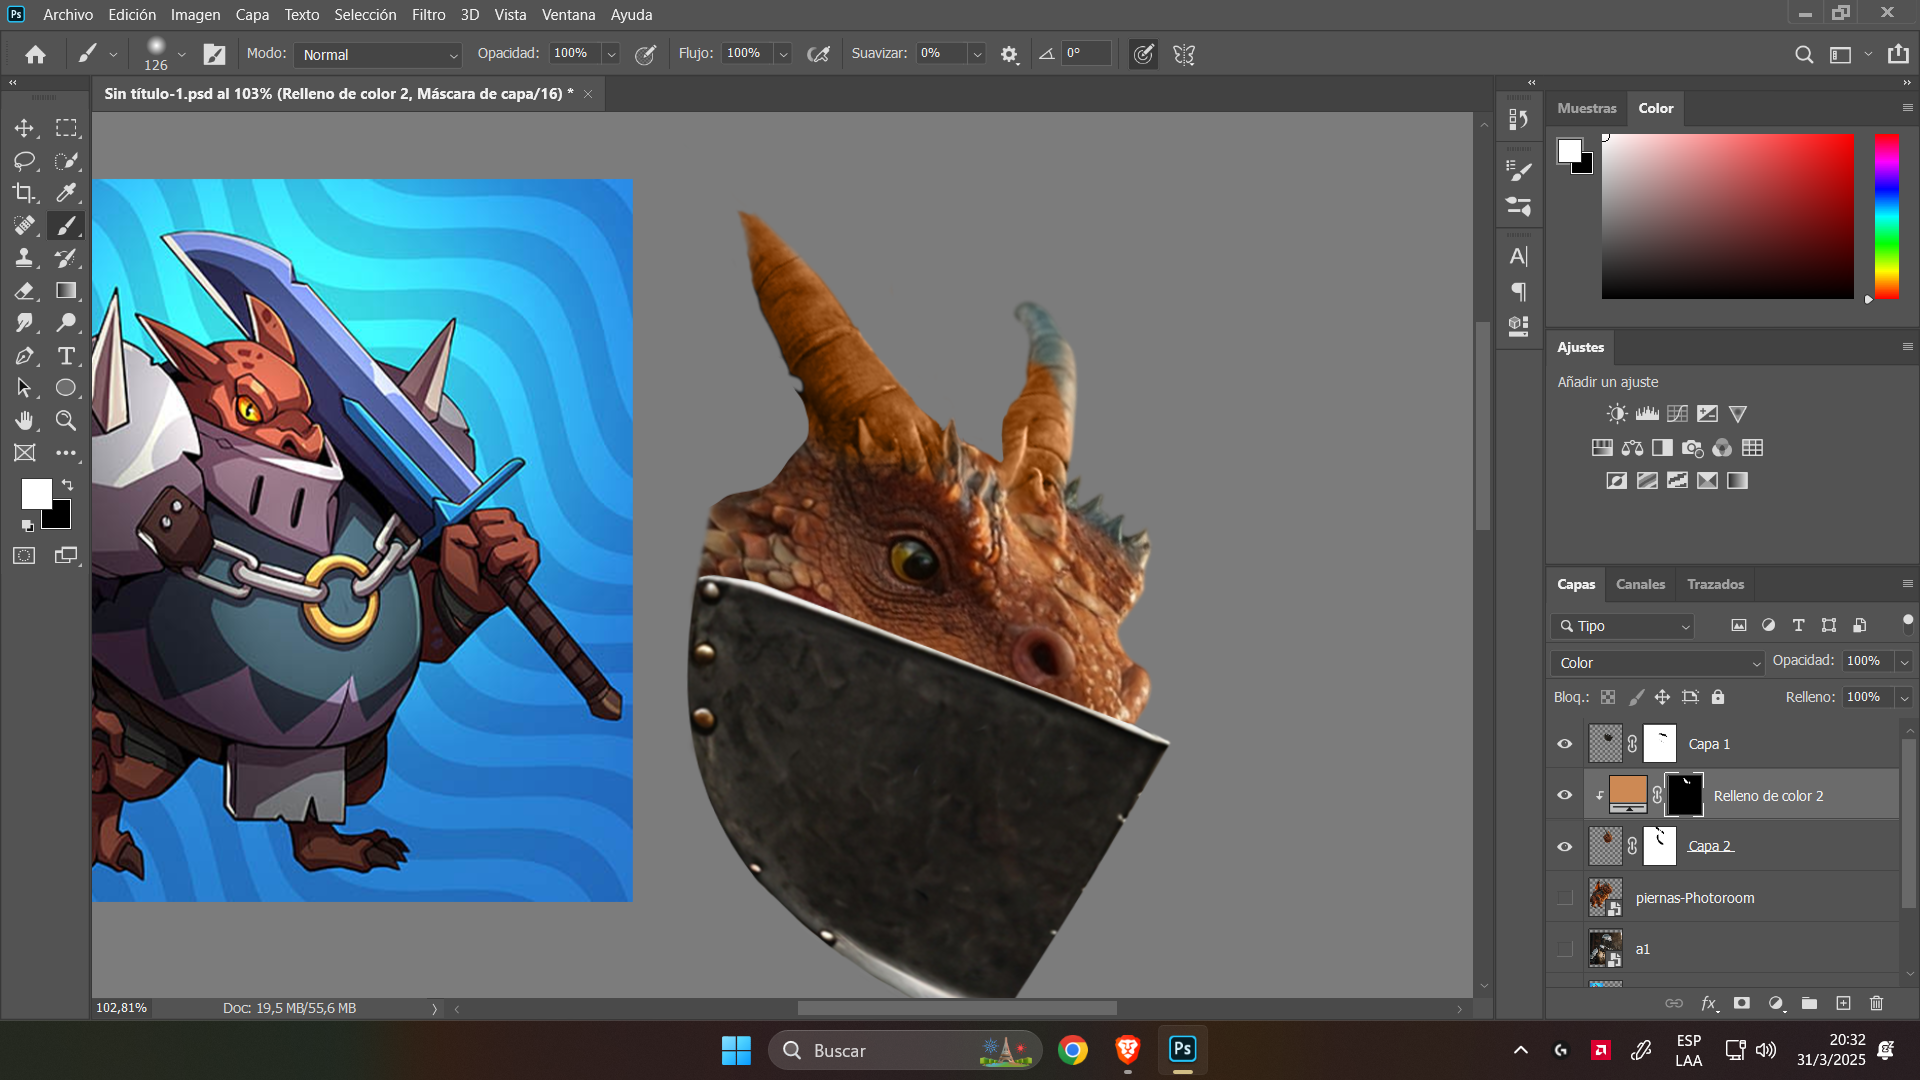
Task: Open the Archivo menu
Action: point(68,15)
